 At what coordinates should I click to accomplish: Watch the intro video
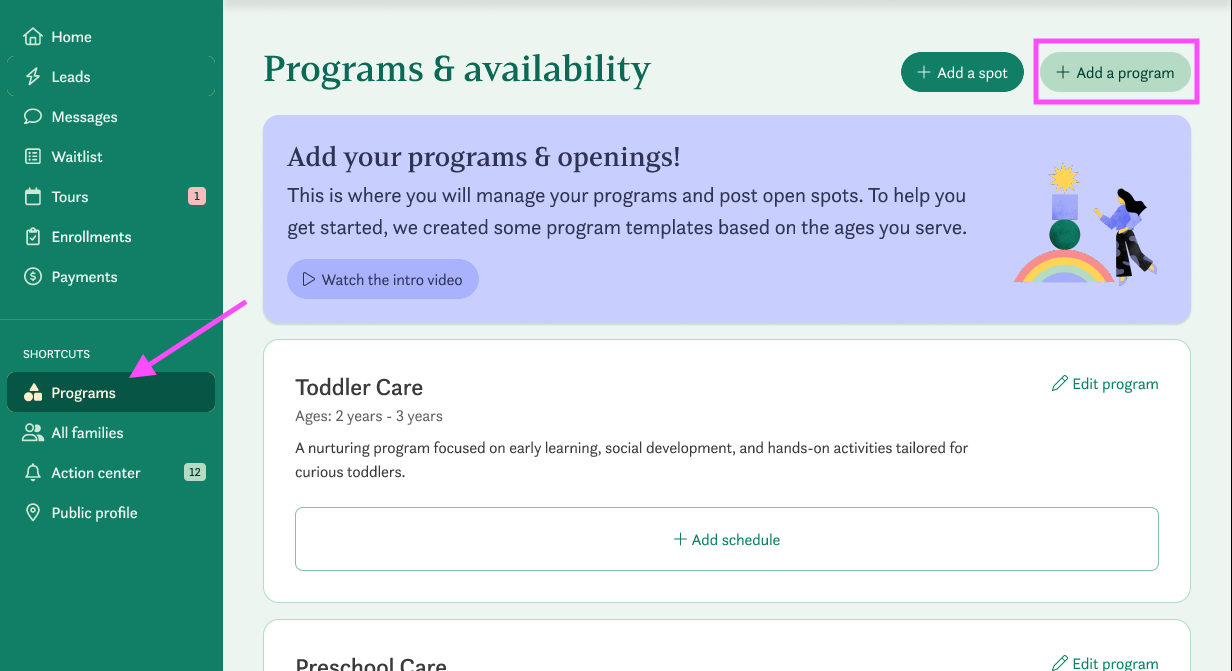point(383,280)
